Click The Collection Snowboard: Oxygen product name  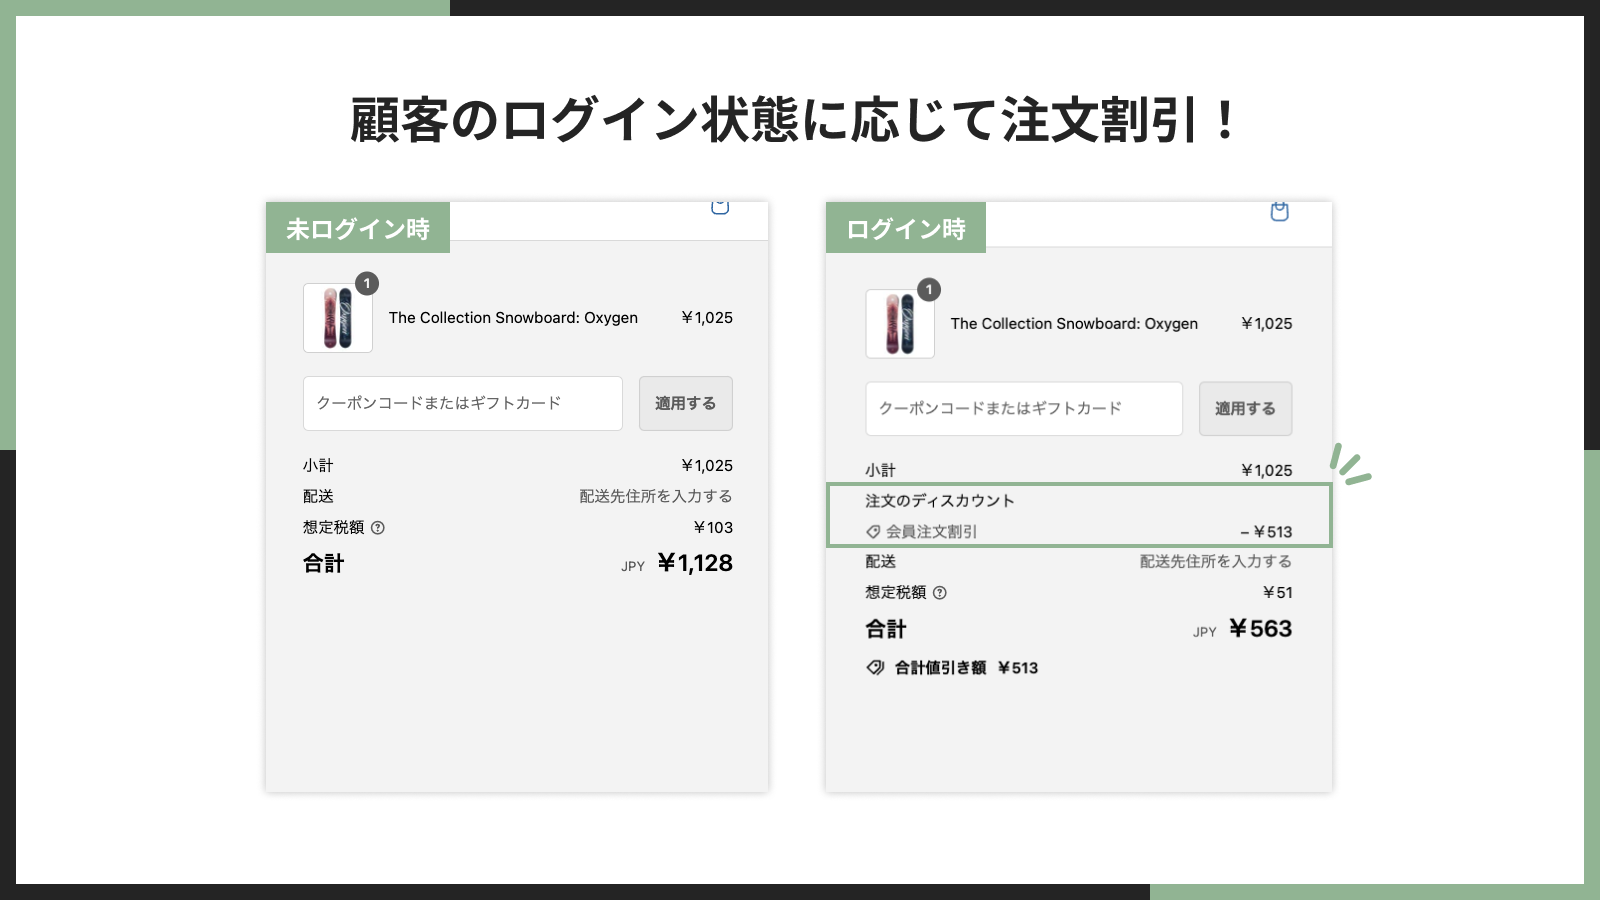pos(514,317)
